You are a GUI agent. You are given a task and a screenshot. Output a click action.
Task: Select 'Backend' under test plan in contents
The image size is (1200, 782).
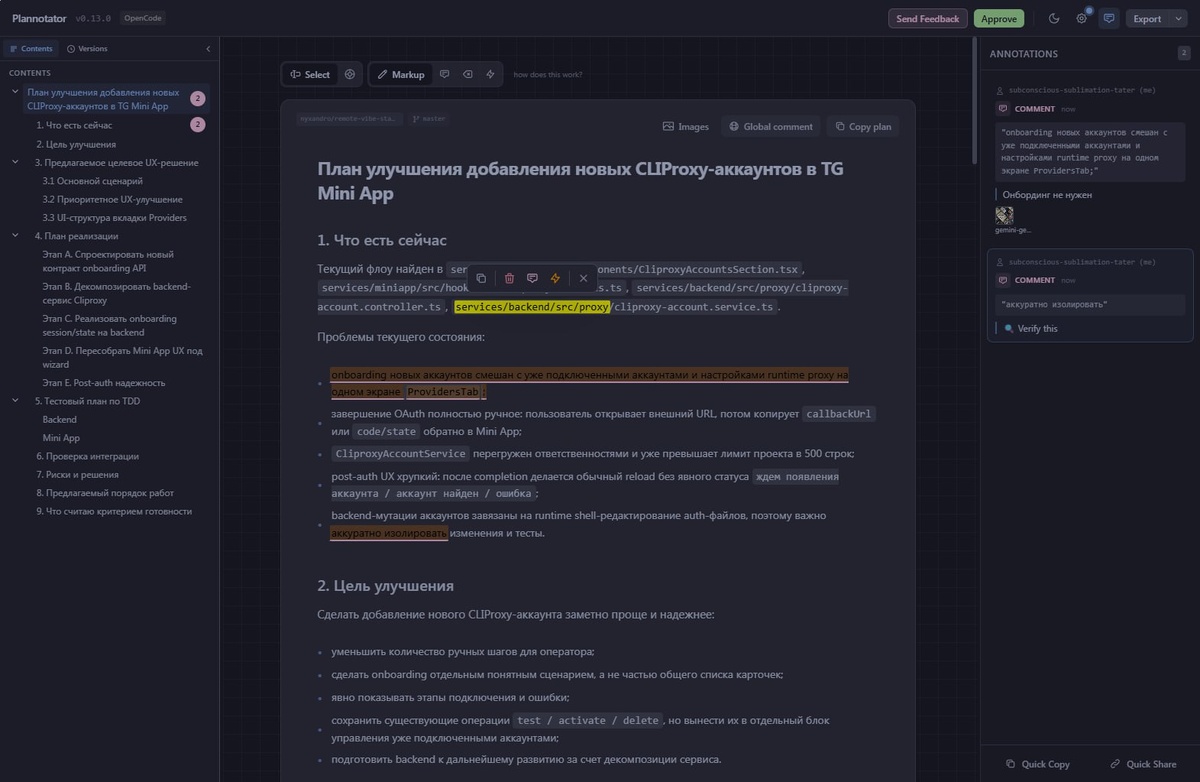59,419
